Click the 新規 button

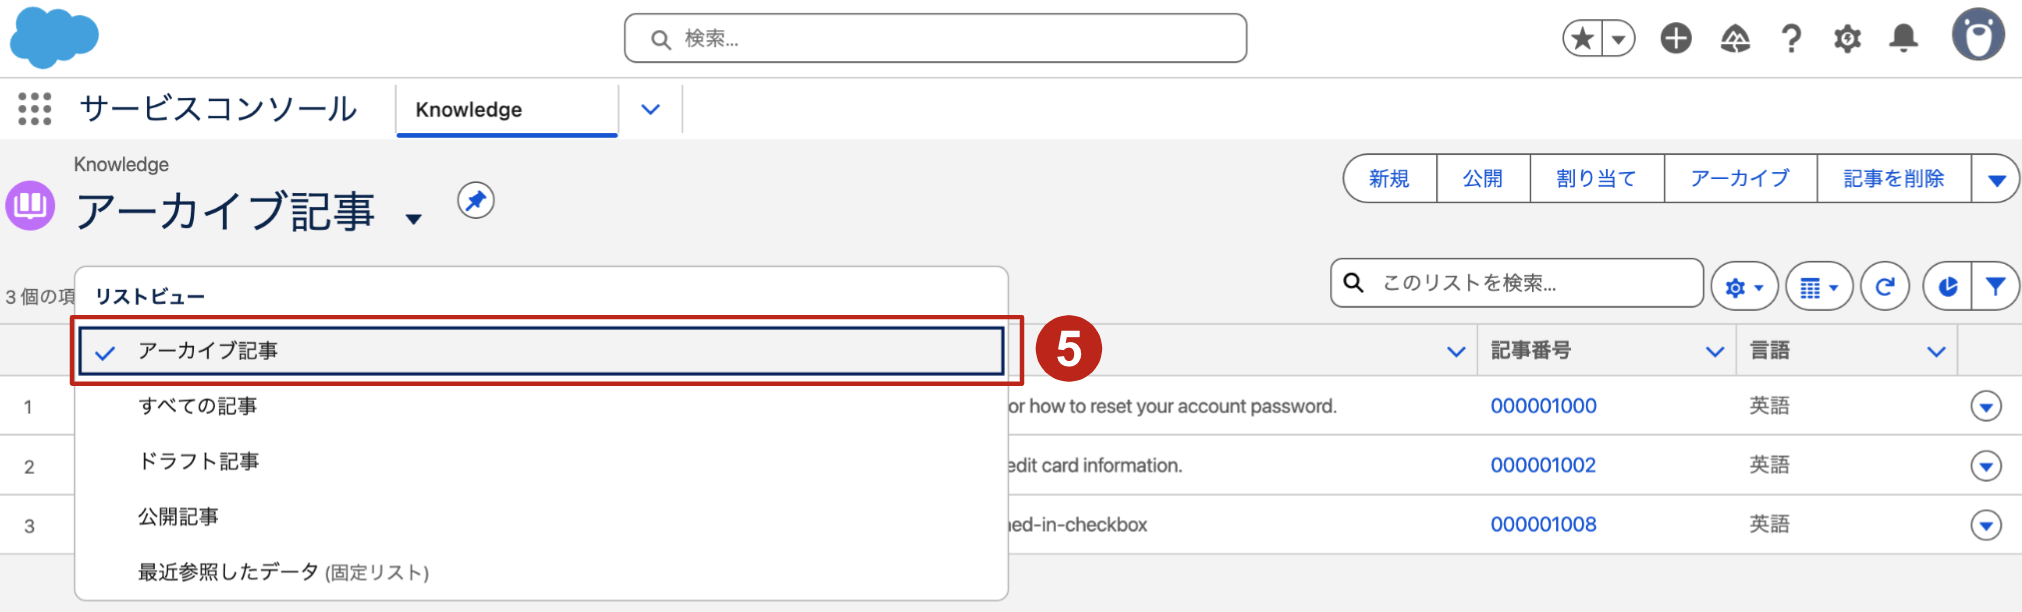click(1390, 179)
